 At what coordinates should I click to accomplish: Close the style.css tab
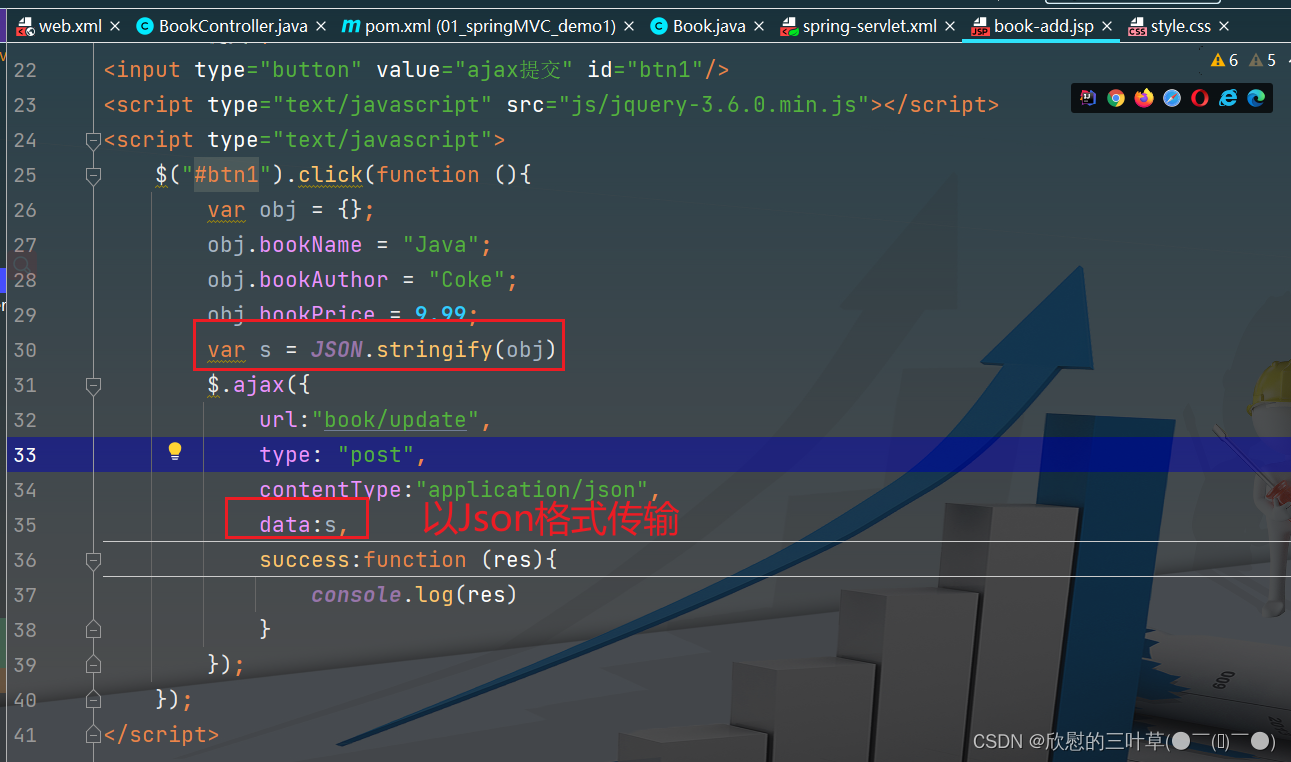[1224, 26]
